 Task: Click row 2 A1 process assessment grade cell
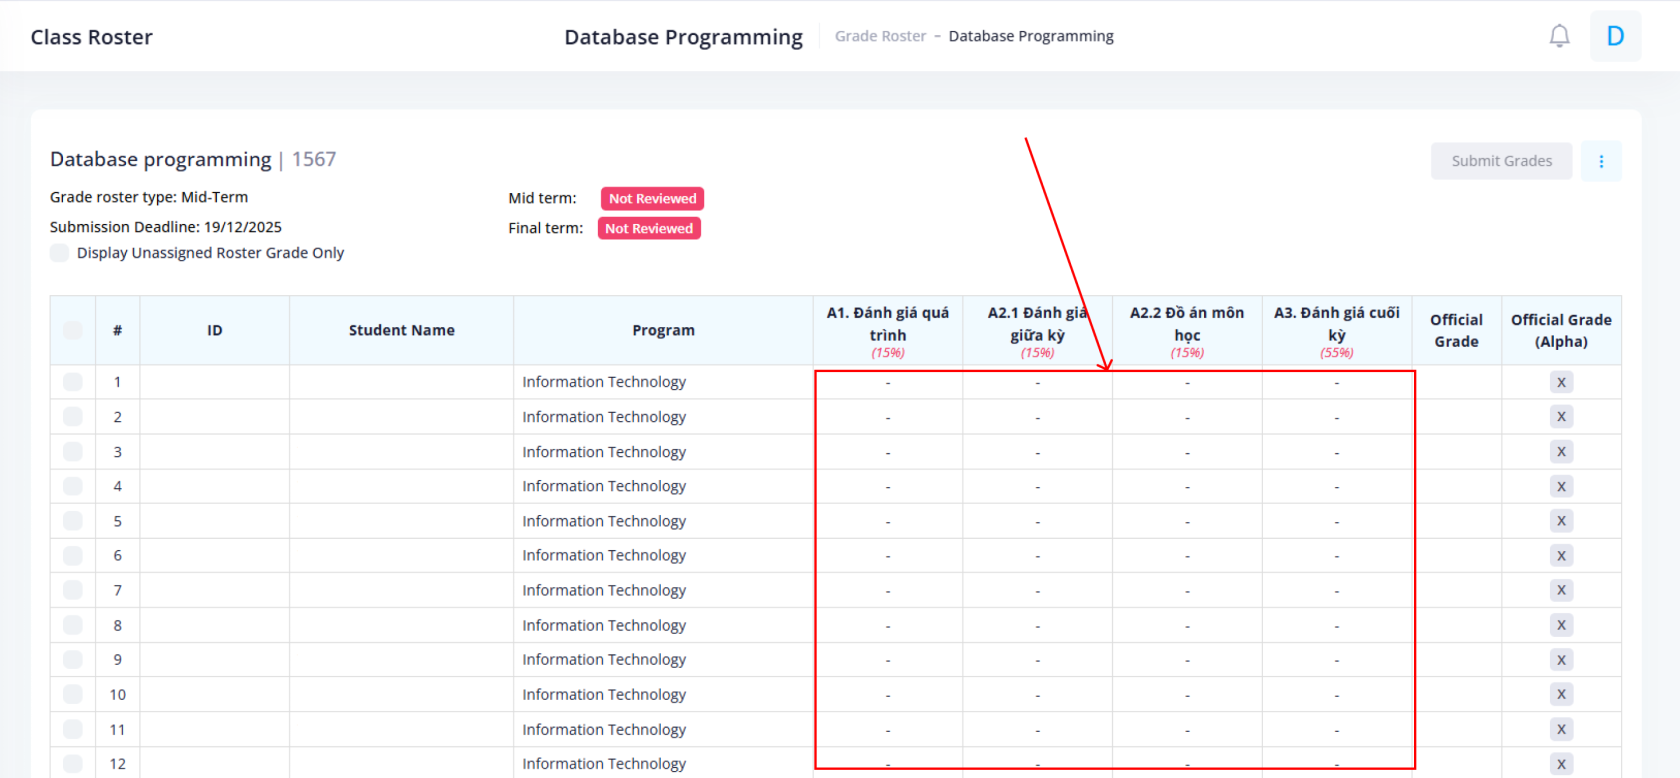click(x=888, y=417)
